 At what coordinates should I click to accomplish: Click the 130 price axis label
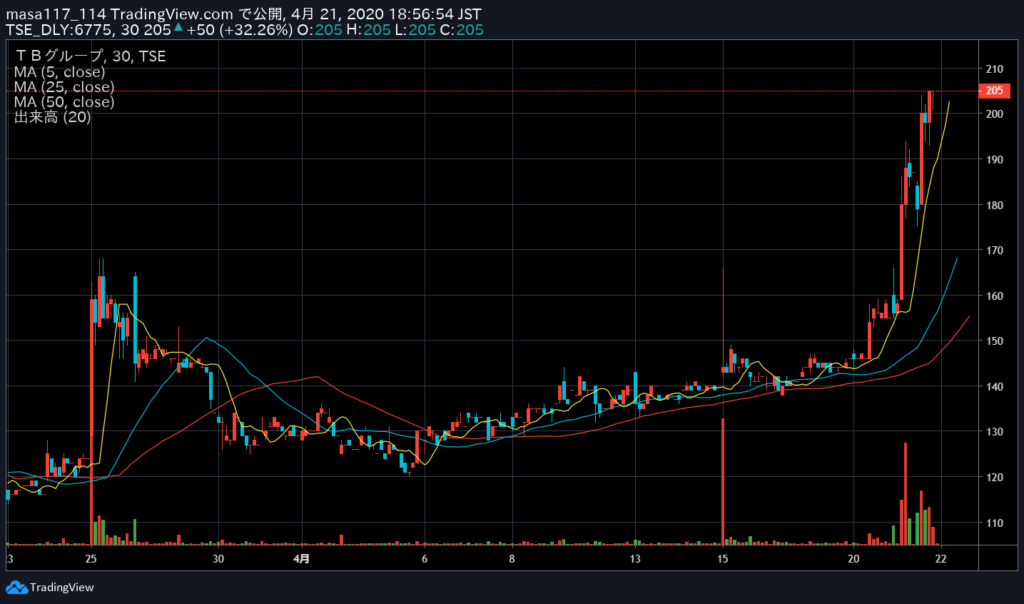point(995,432)
